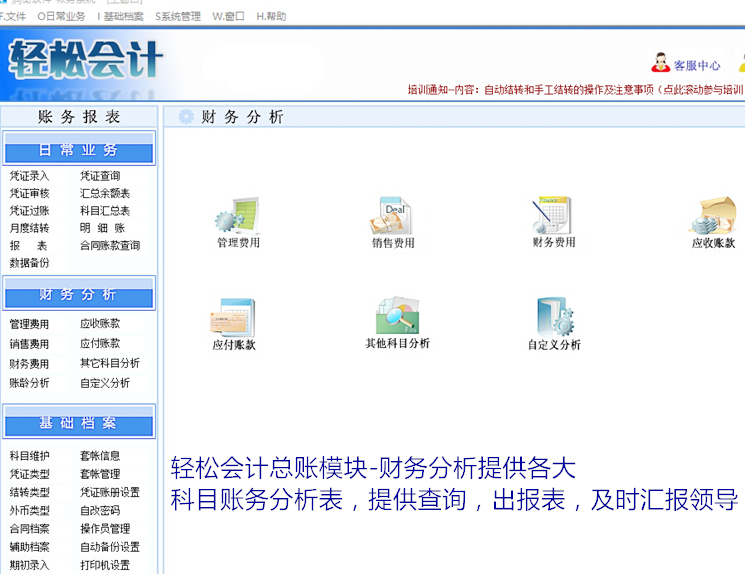Viewport: 745px width, 574px height.
Task: Open sidebar 应付账款 link
Action: [x=100, y=344]
